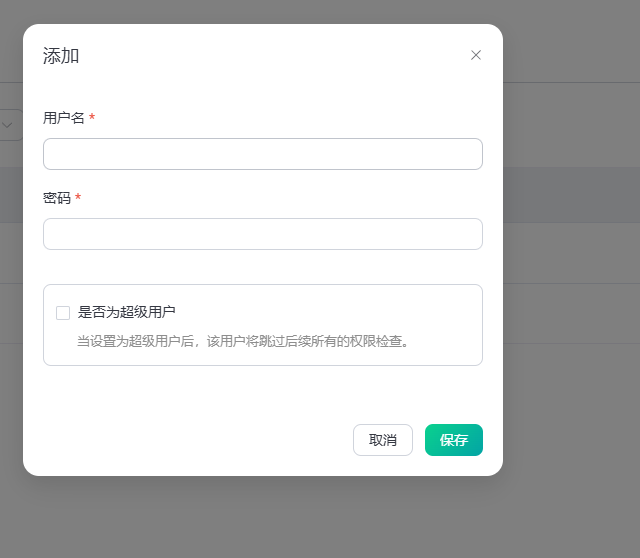Save the new user with 保存

454,440
